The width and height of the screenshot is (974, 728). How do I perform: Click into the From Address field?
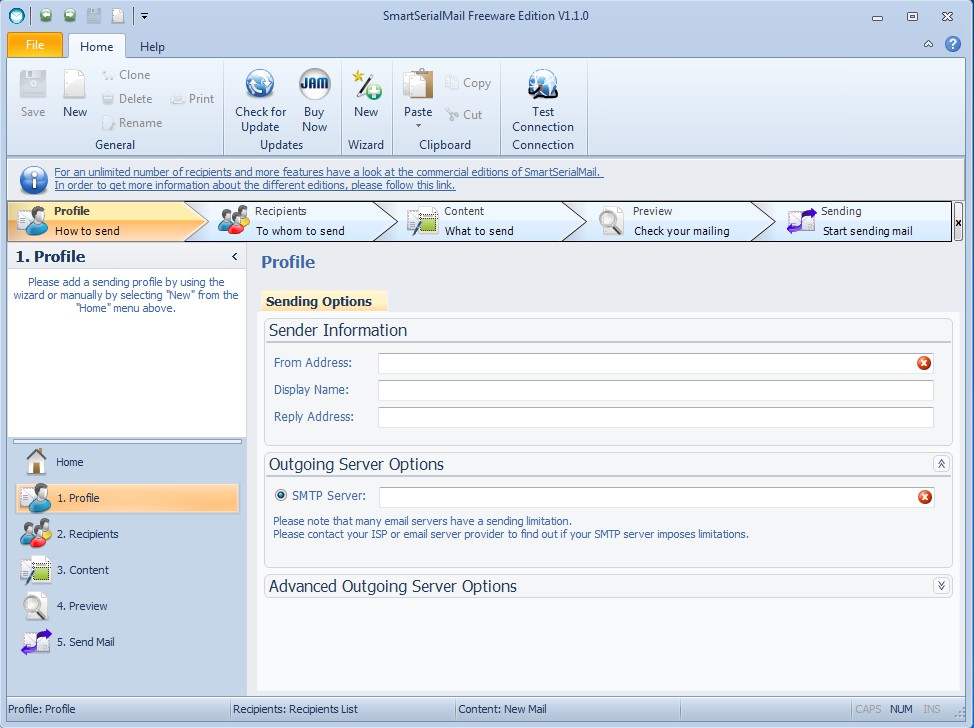(x=645, y=363)
